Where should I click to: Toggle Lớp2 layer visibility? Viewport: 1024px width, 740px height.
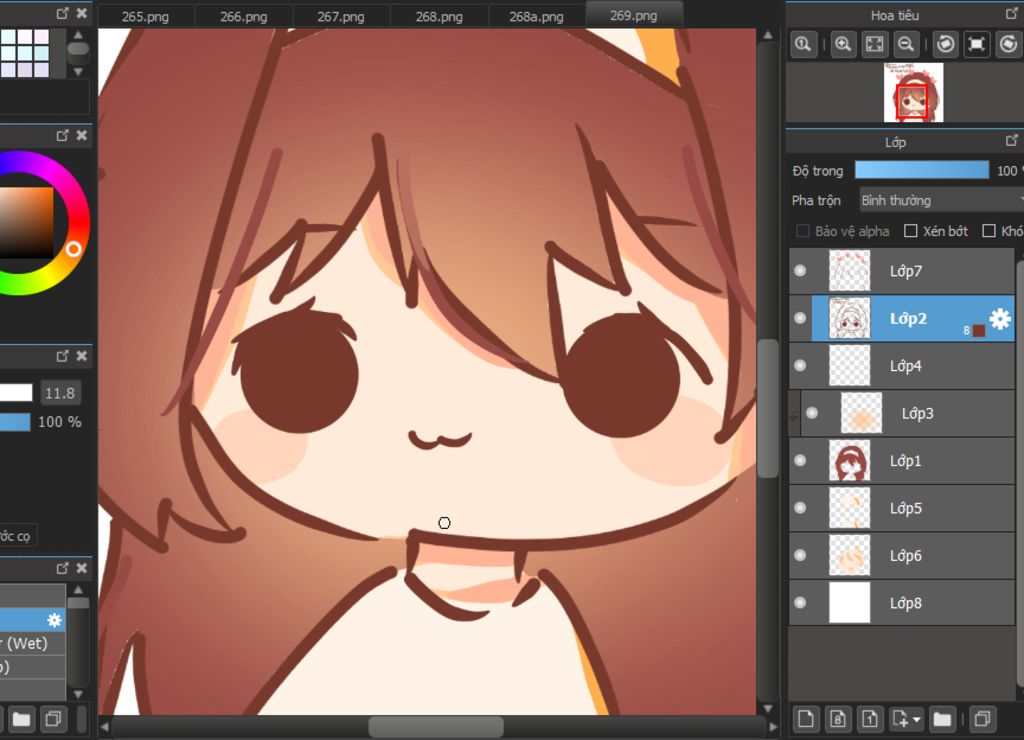[x=800, y=318]
